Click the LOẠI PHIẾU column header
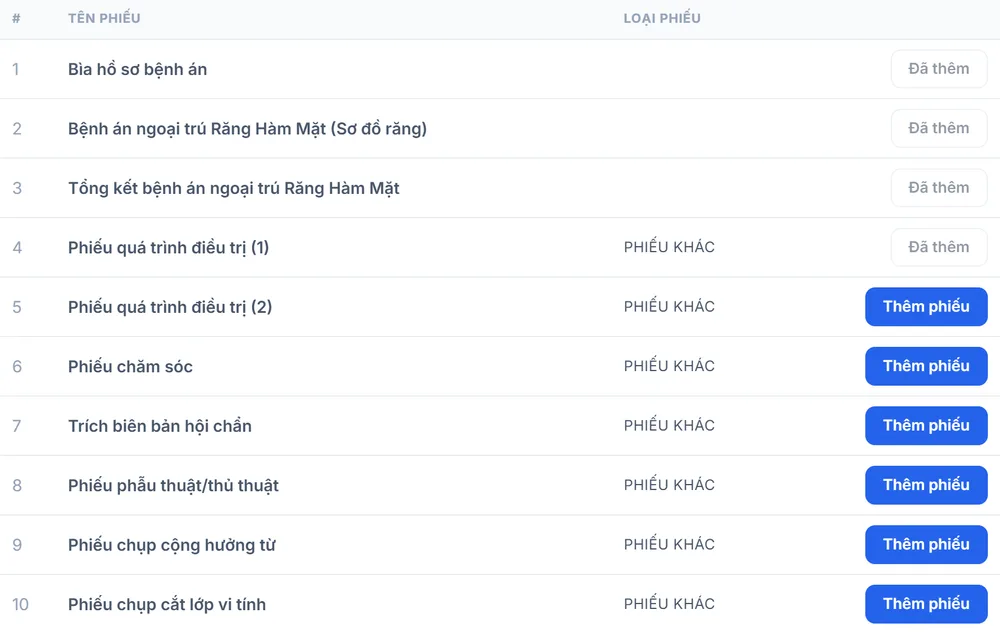Screen dimensions: 1000x633 coord(662,18)
